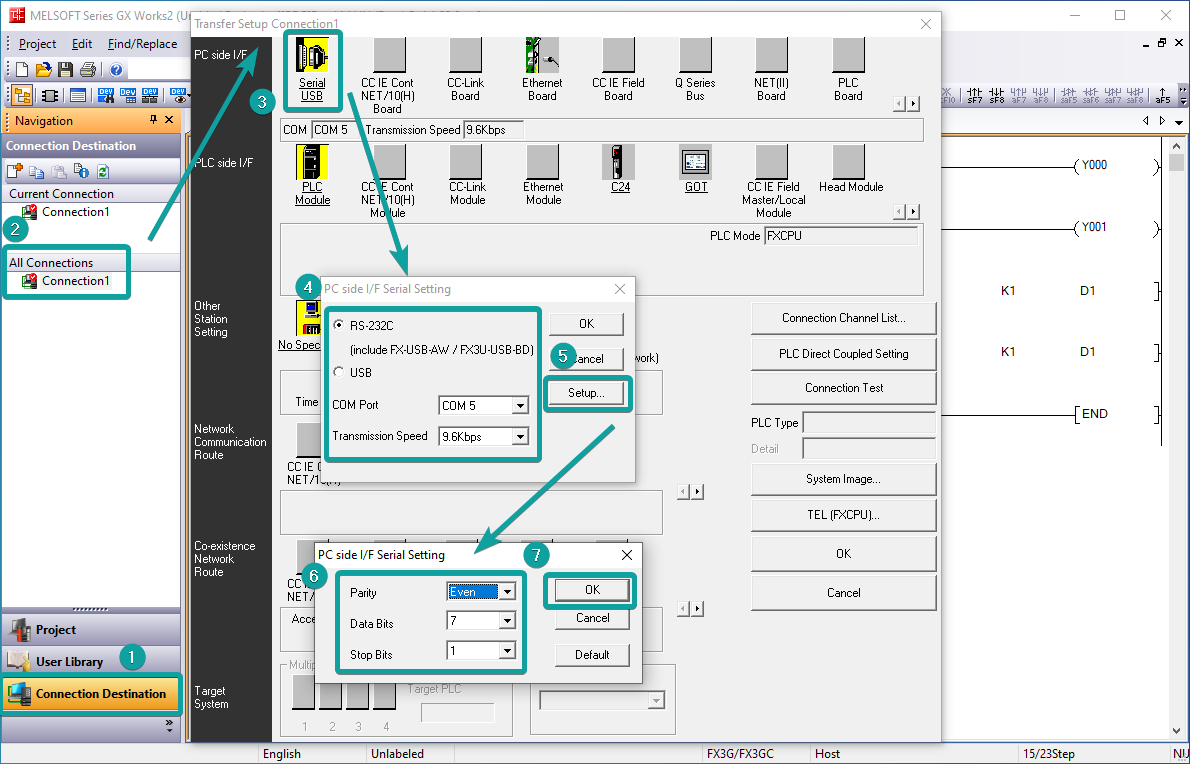Screen dimensions: 1190x764
Task: Select the PLC Module icon
Action: (x=312, y=162)
